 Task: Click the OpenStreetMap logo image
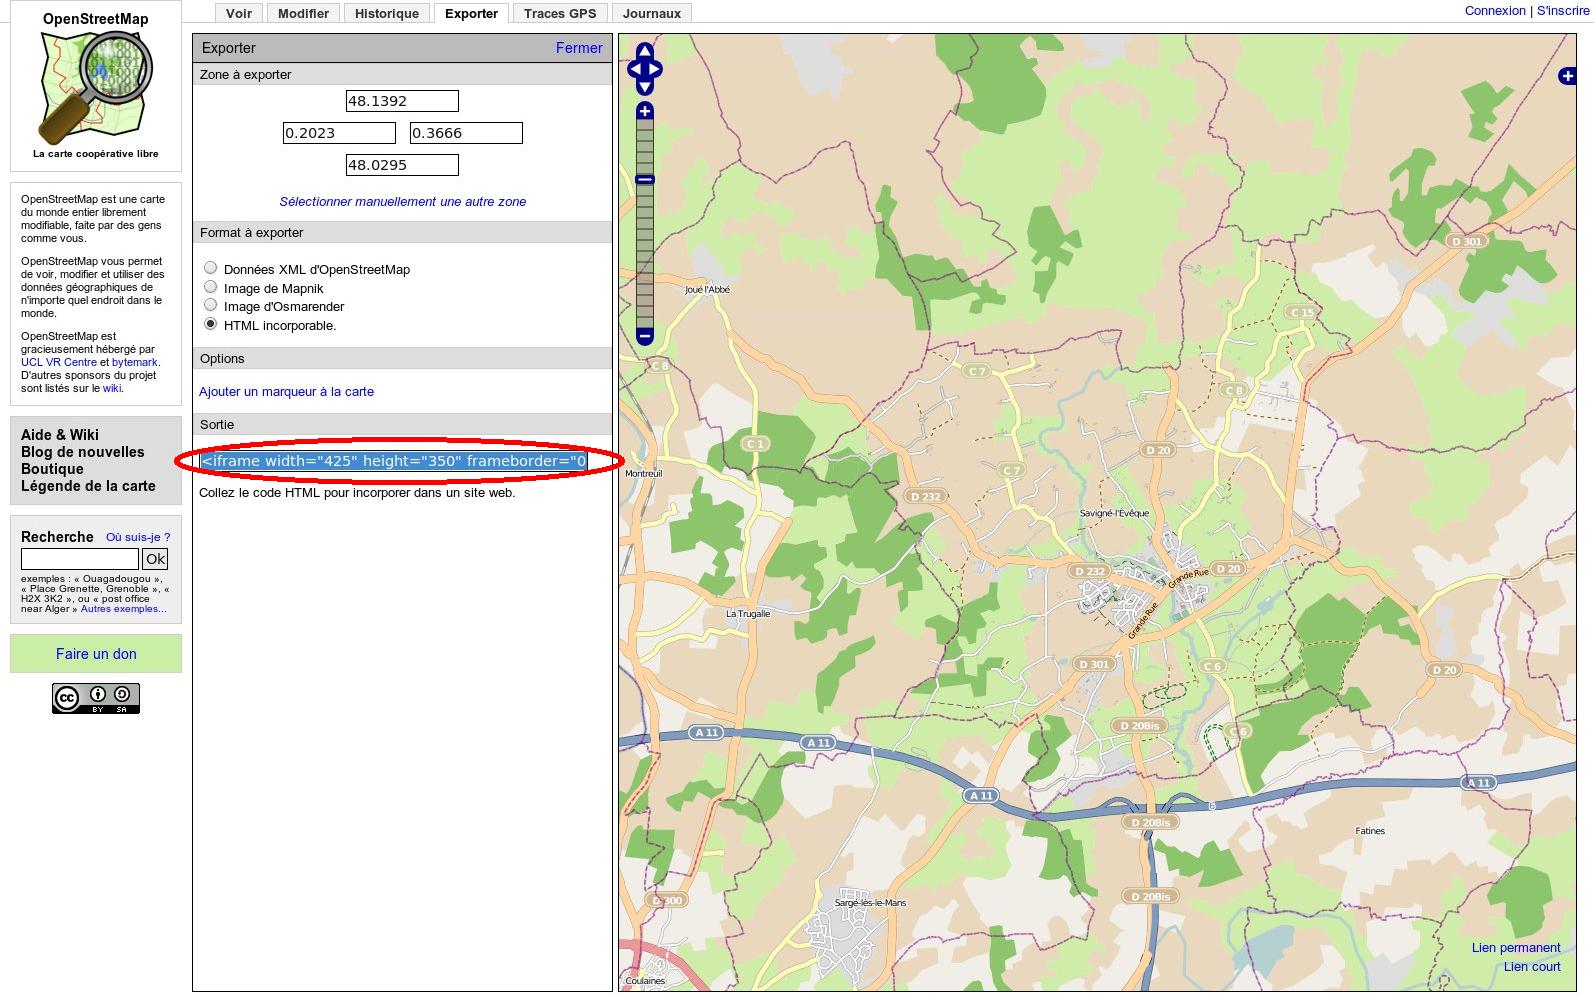[96, 87]
